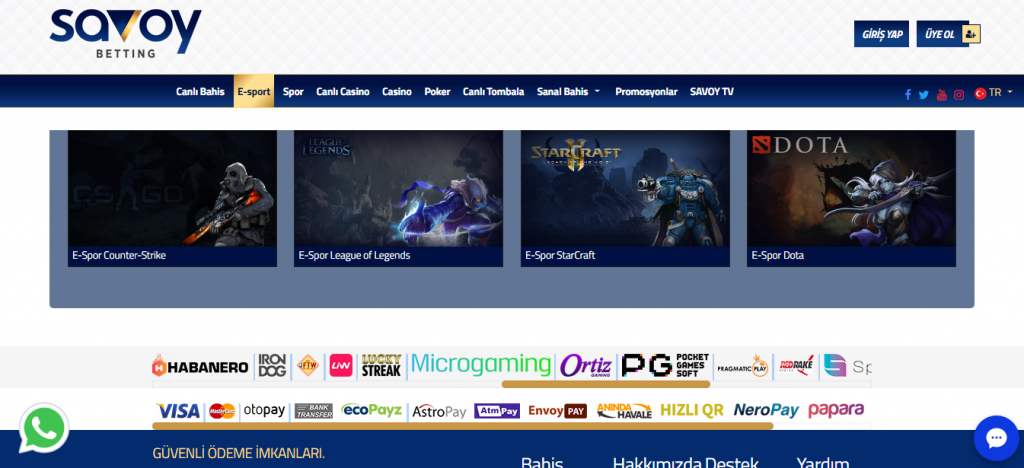This screenshot has width=1024, height=468.
Task: Click the E-Spor StarCraft caption
Action: click(560, 255)
